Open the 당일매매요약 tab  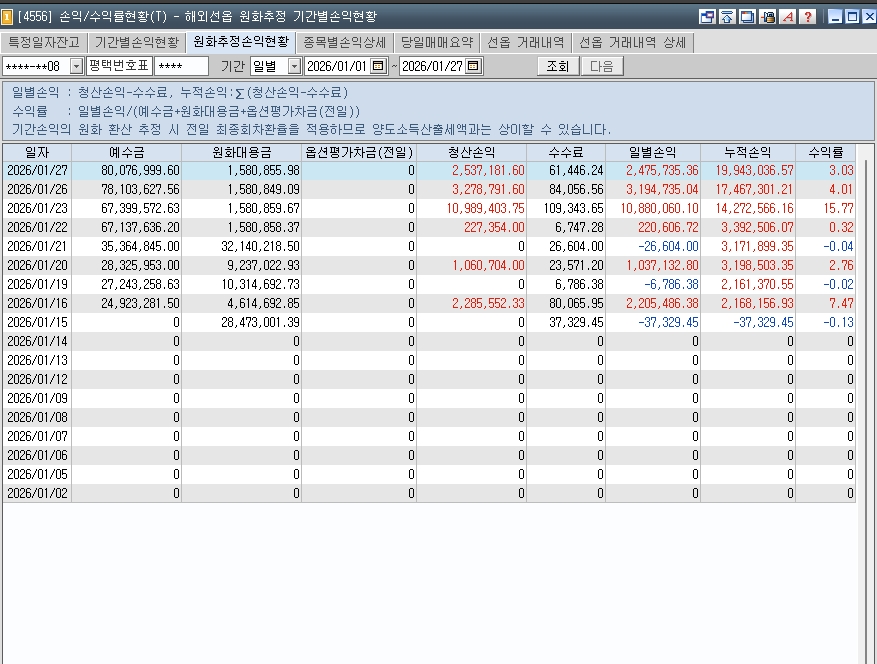point(437,43)
